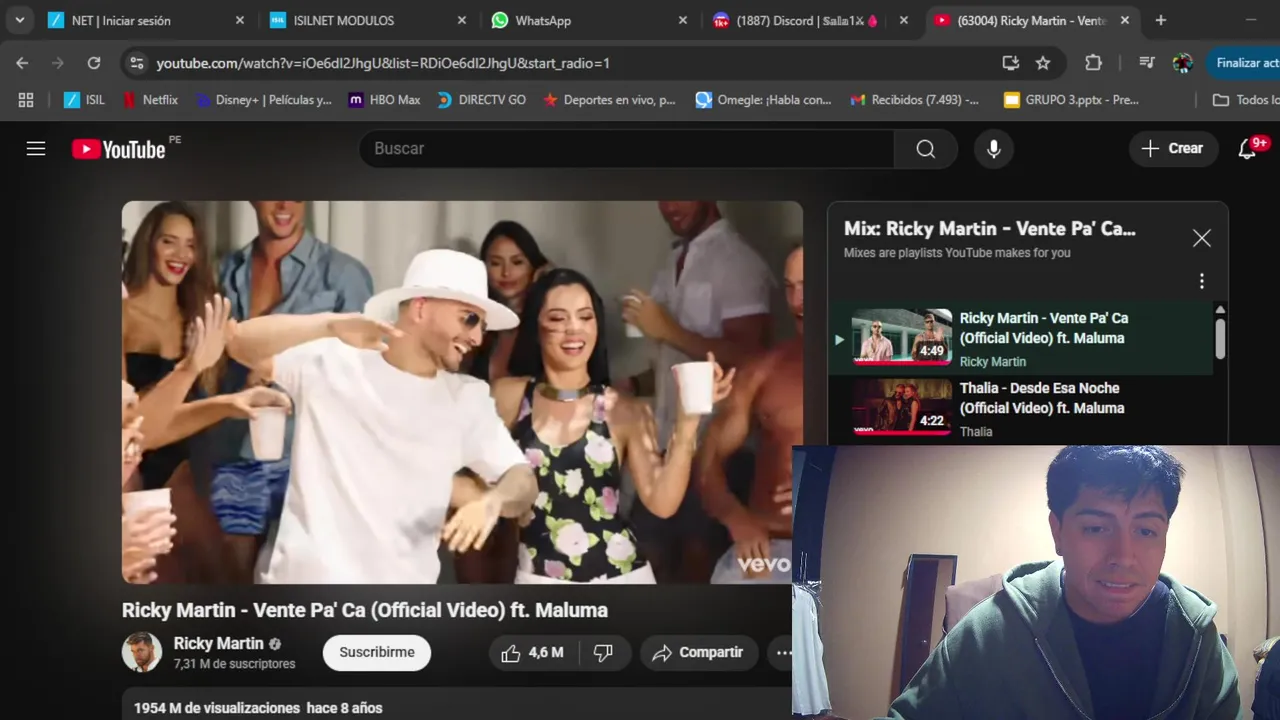This screenshot has width=1280, height=720.
Task: Click the video title text
Action: click(365, 610)
